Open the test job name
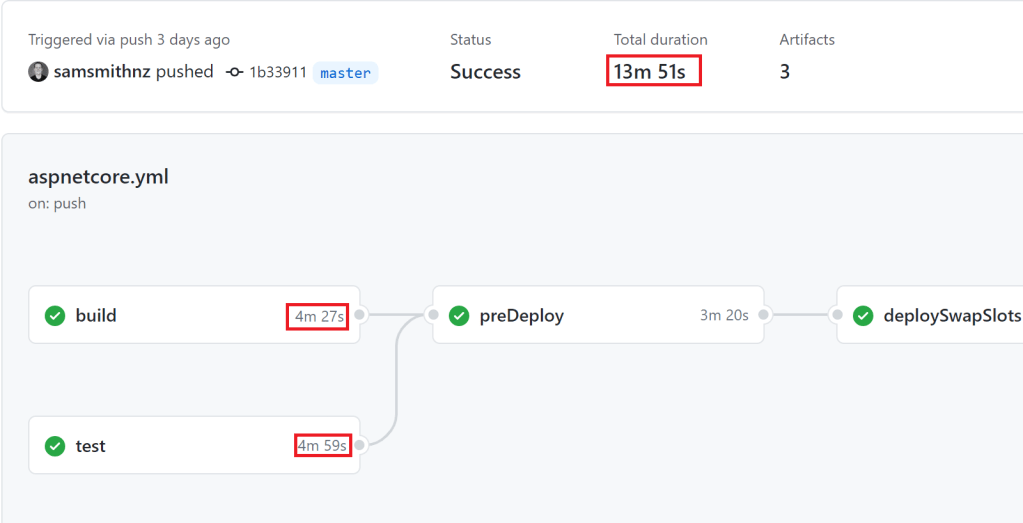The width and height of the screenshot is (1023, 523). click(90, 446)
